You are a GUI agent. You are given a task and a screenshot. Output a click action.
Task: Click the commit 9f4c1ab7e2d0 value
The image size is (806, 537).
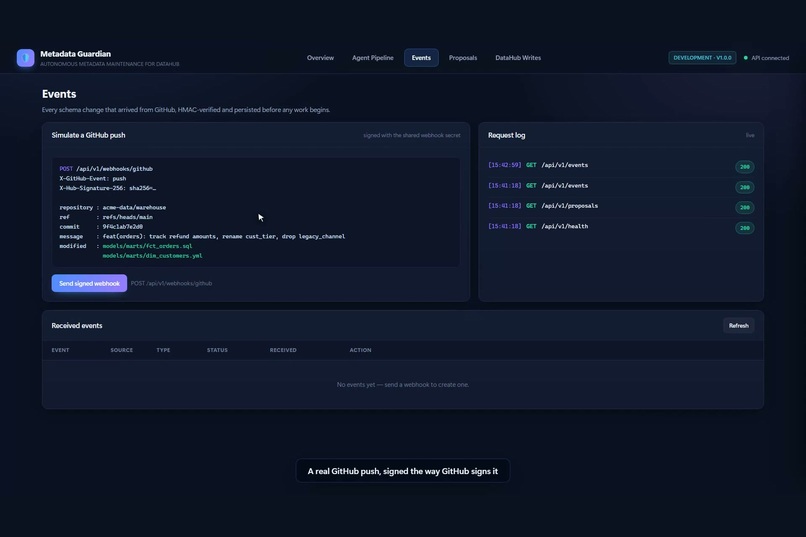tap(122, 227)
